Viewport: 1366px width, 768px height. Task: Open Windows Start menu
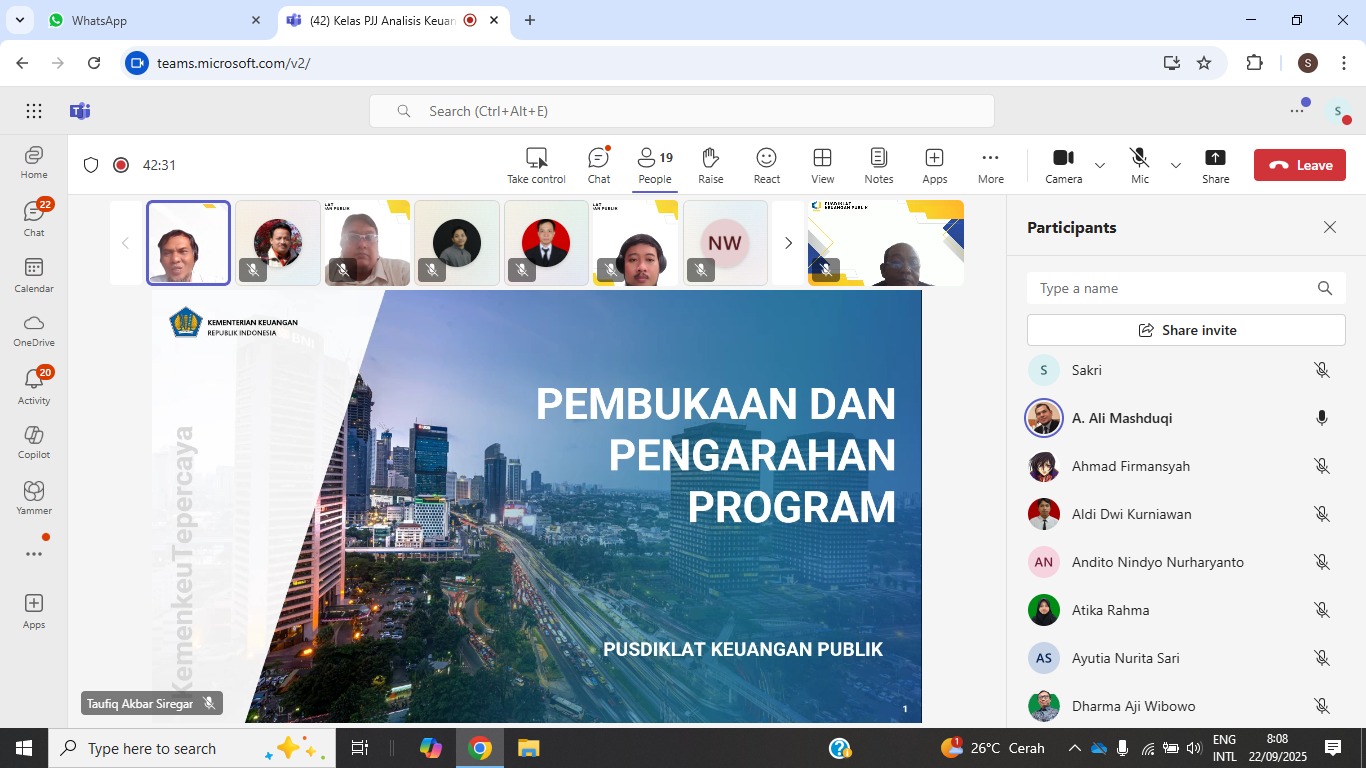[x=24, y=748]
